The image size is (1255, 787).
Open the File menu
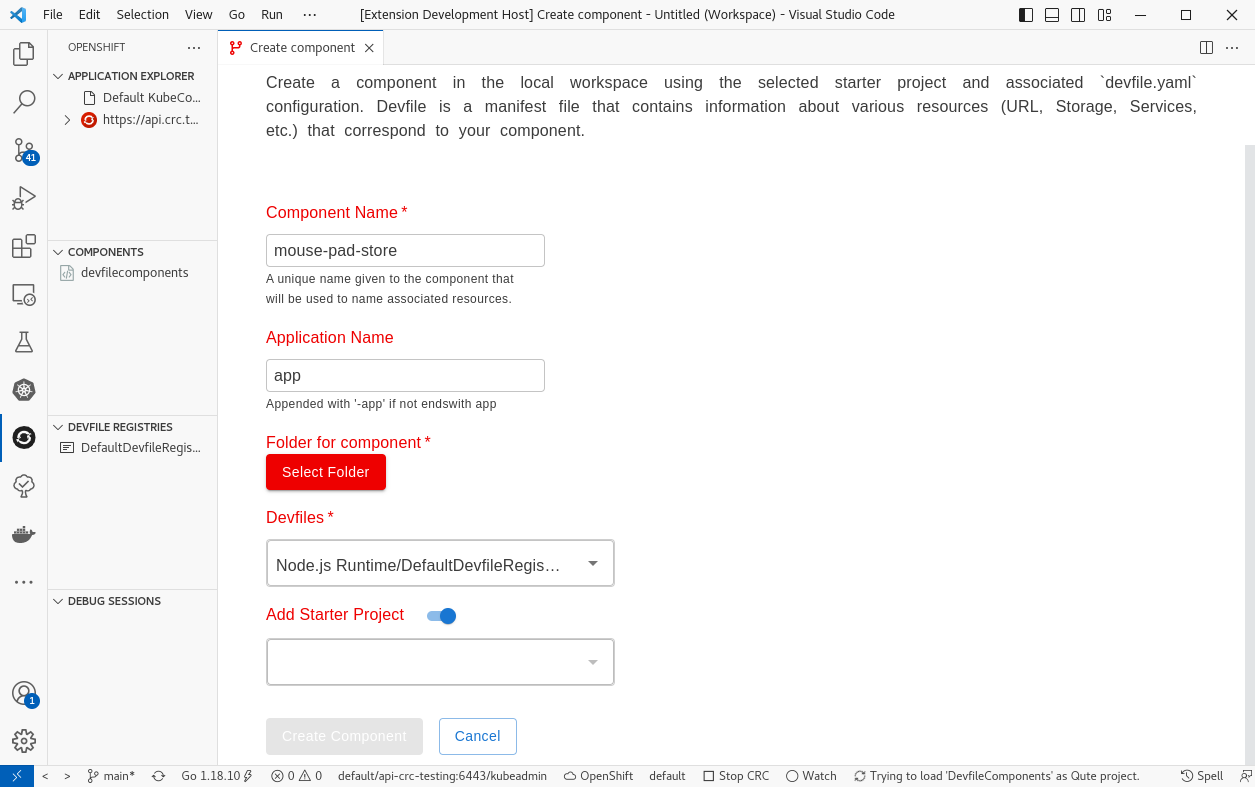tap(53, 15)
